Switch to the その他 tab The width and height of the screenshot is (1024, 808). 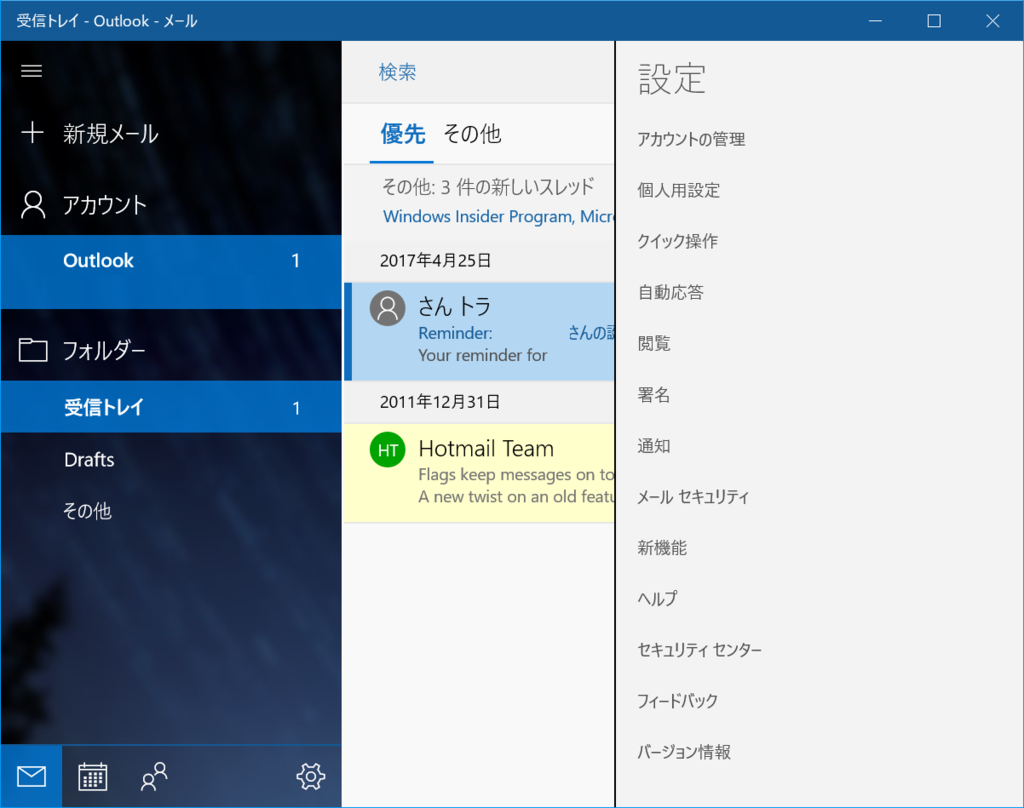click(x=472, y=135)
